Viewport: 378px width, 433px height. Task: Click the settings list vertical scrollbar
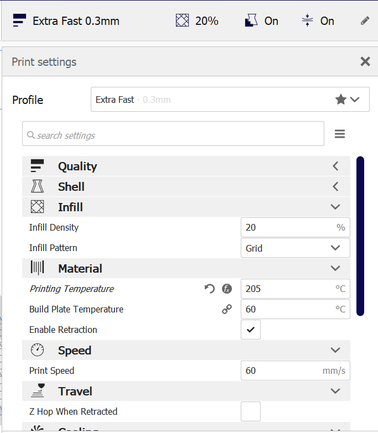tap(360, 236)
